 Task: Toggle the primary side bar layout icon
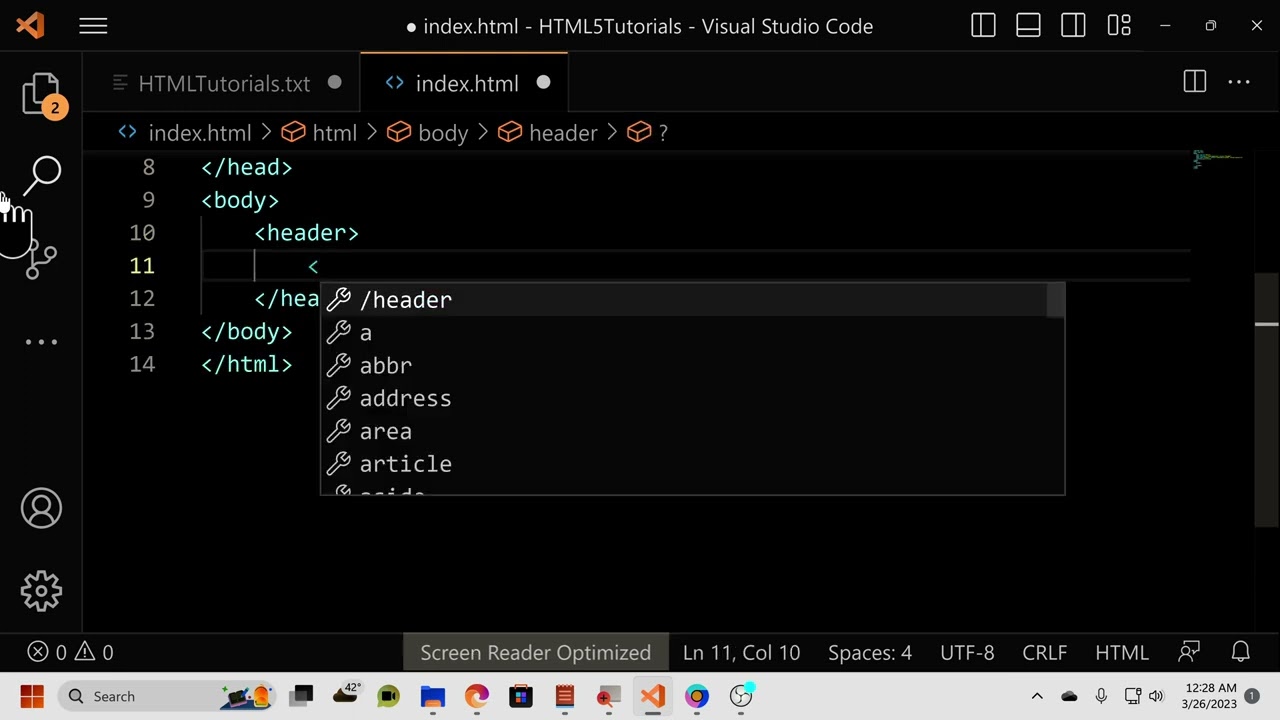point(983,26)
